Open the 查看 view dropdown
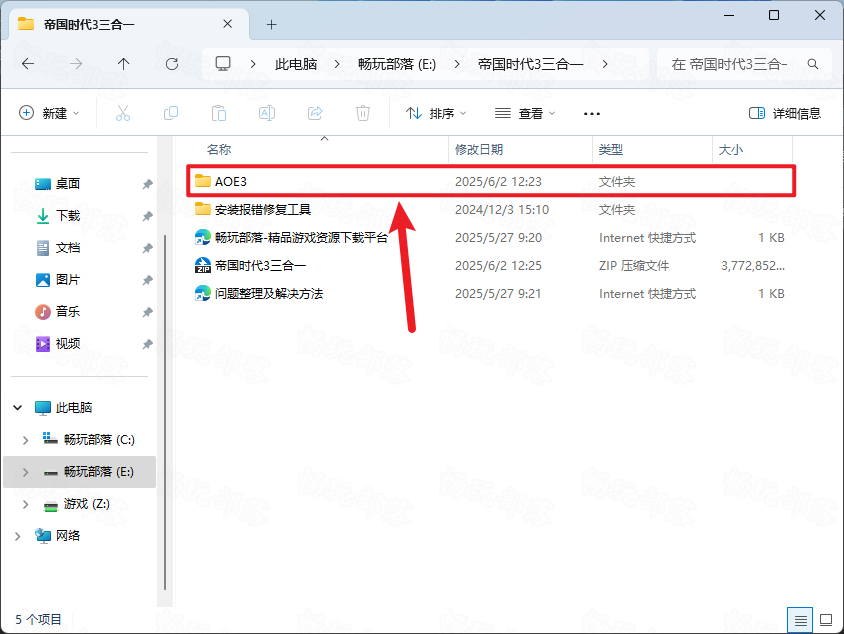 525,113
